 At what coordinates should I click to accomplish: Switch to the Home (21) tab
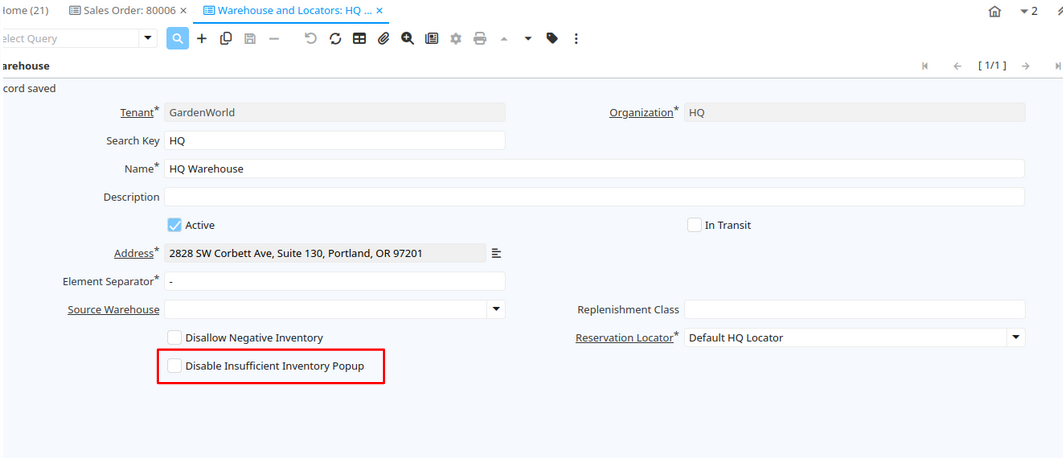pos(25,11)
